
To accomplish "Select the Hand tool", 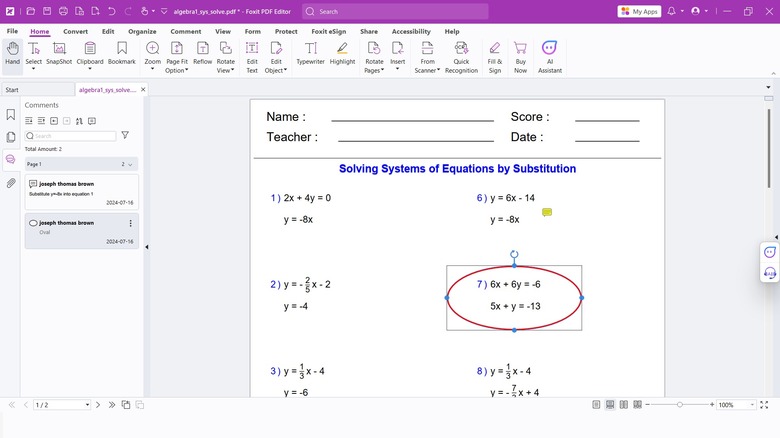I will (x=12, y=53).
